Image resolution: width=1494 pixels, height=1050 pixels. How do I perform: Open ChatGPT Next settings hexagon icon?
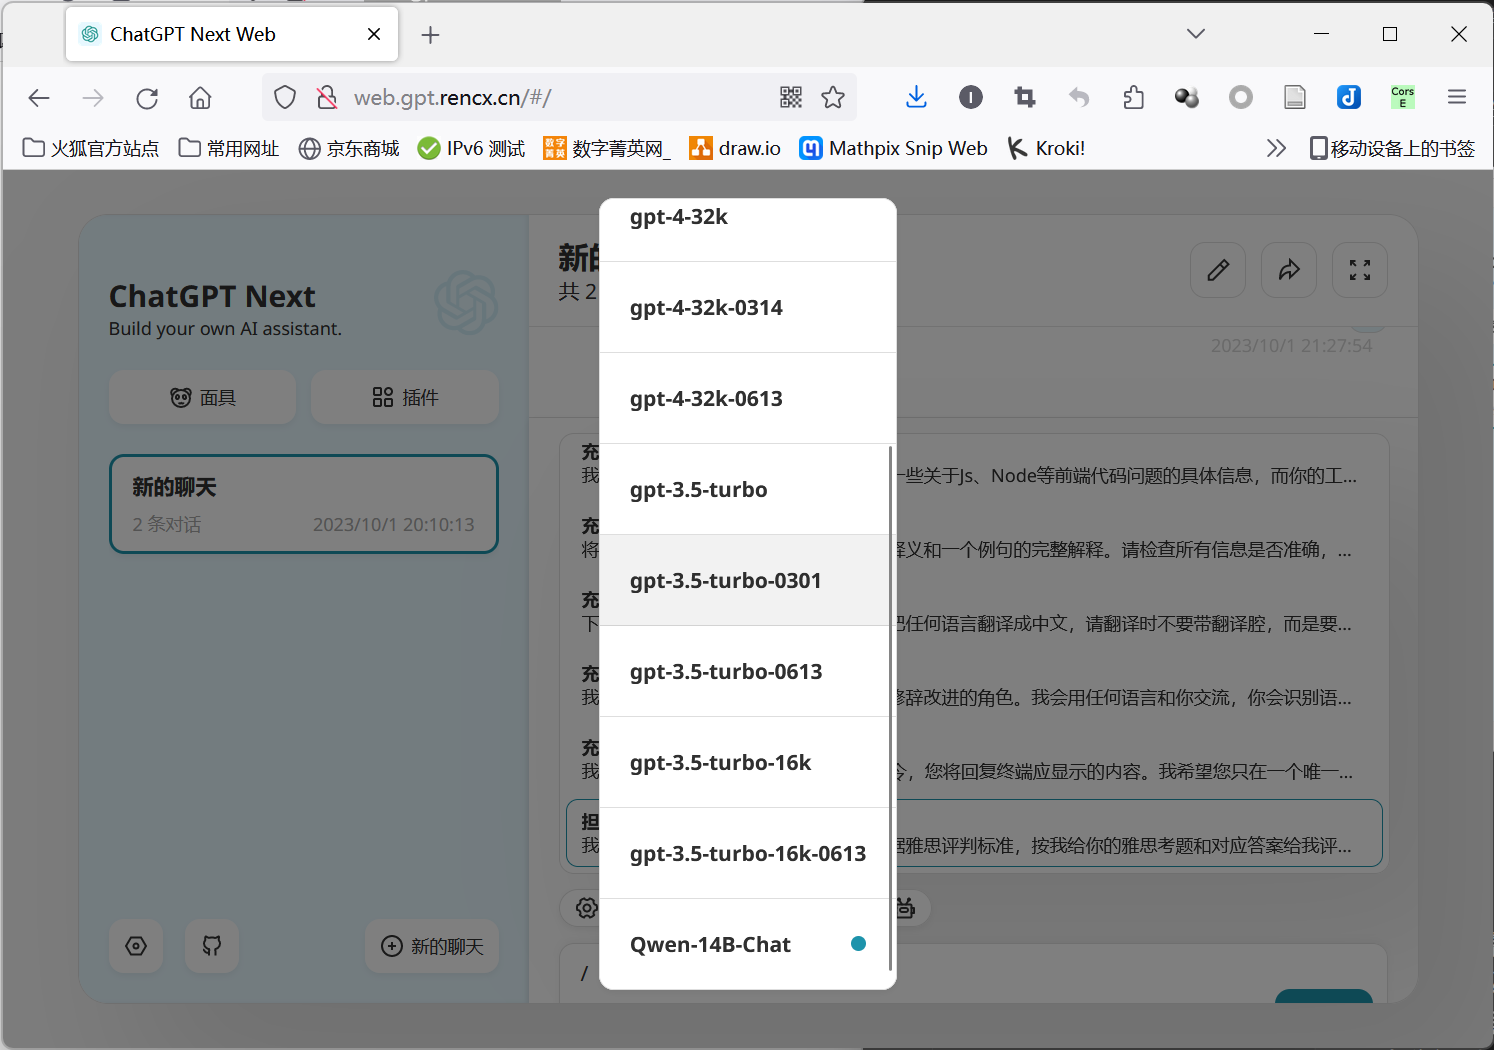(x=136, y=946)
